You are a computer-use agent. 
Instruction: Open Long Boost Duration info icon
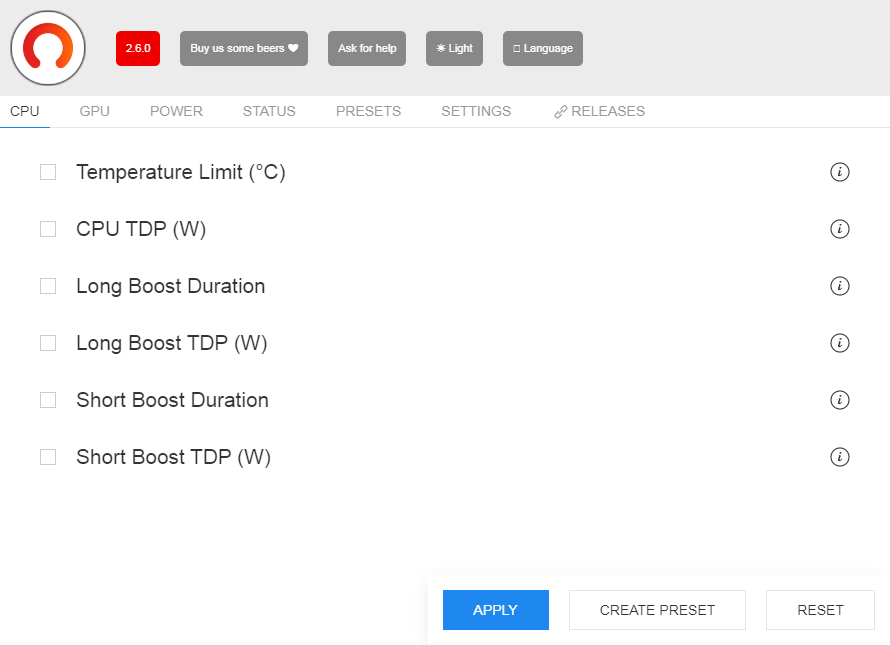pos(840,286)
